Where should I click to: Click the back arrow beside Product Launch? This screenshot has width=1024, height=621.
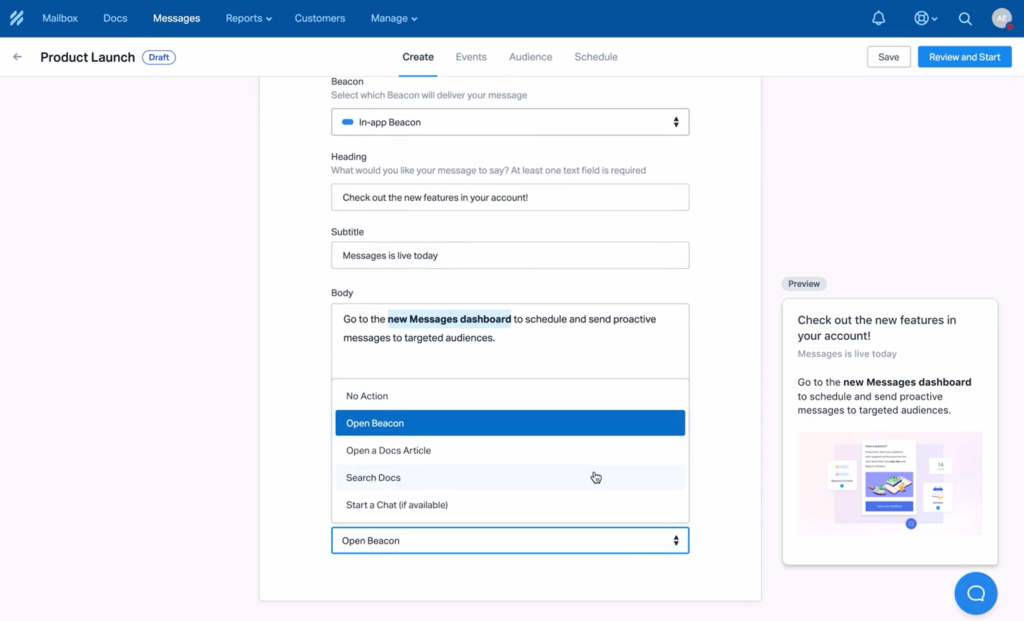coord(17,57)
